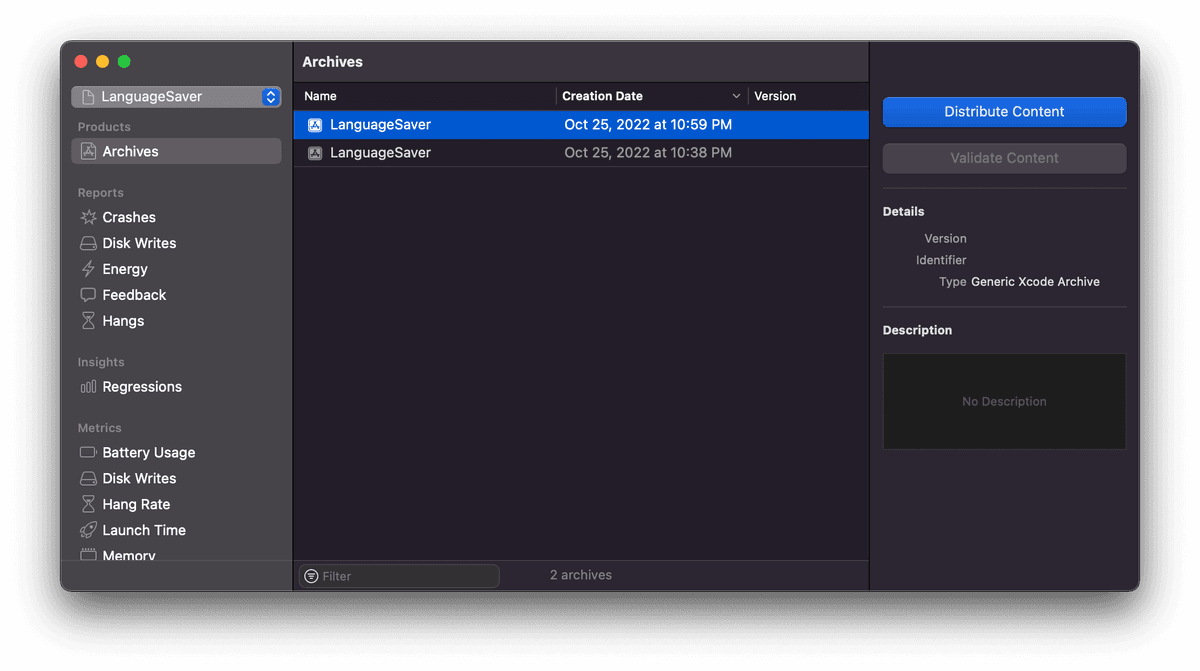Screen dimensions: 1200x671
Task: Toggle the Creation Date sort chevron
Action: pyautogui.click(x=736, y=96)
